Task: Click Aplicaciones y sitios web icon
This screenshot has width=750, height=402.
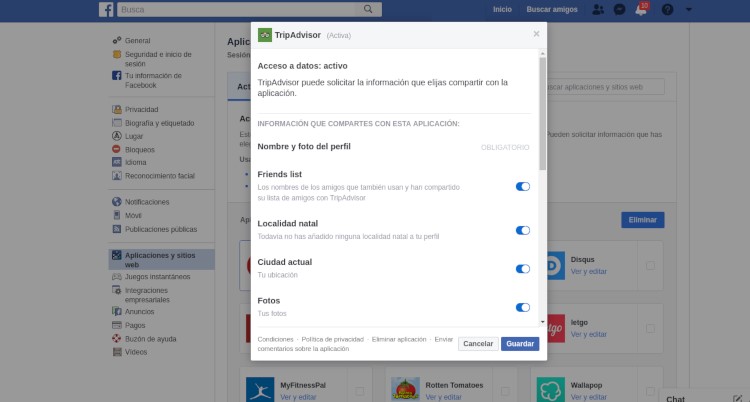Action: (117, 255)
